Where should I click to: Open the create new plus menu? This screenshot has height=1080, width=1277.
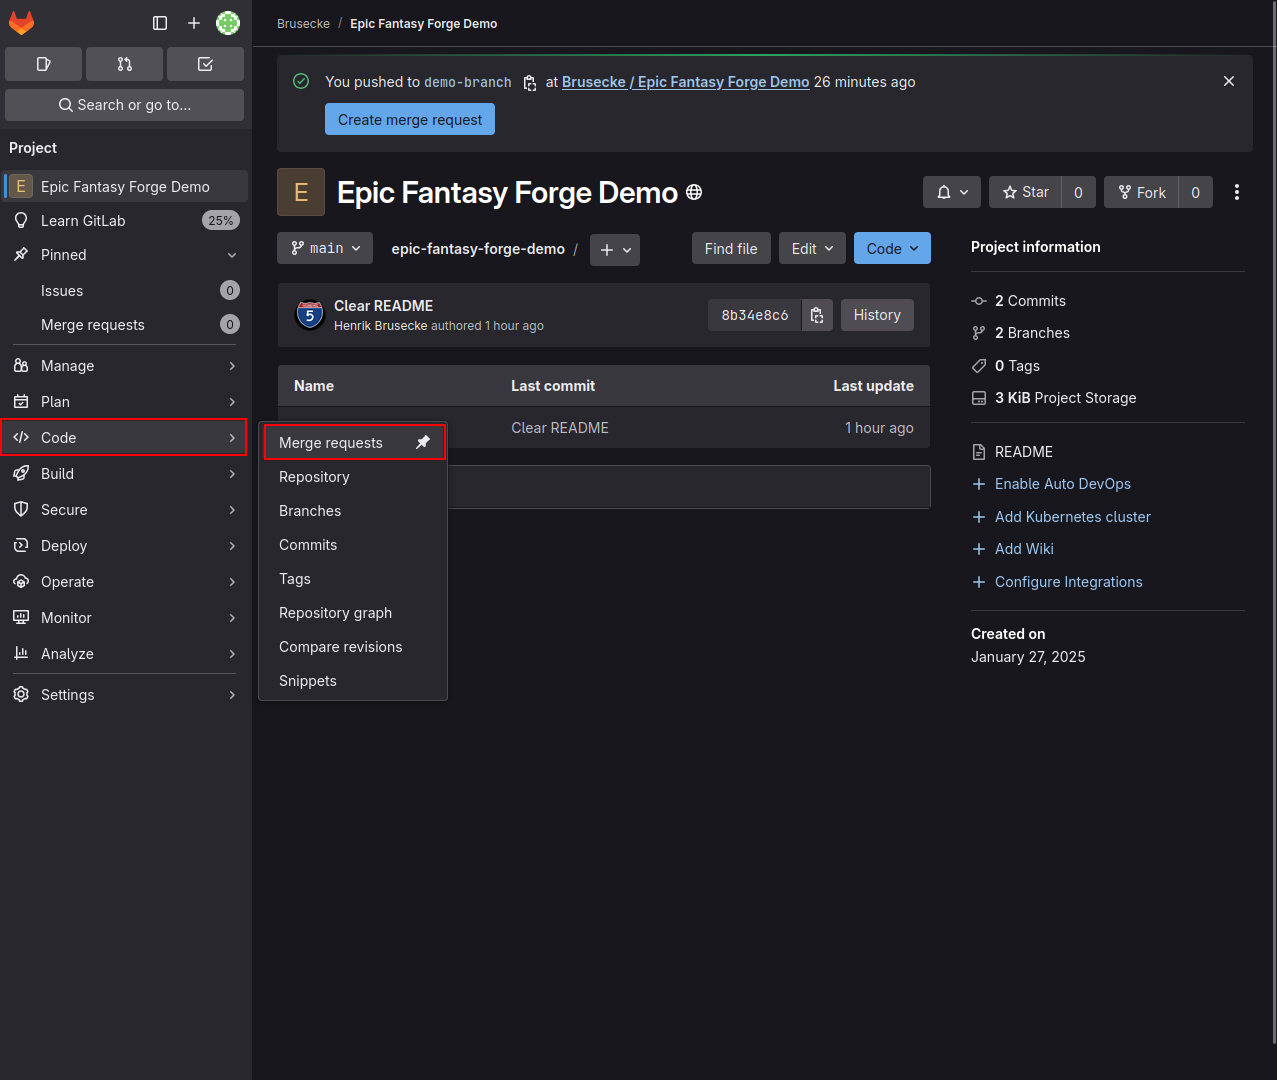[194, 23]
